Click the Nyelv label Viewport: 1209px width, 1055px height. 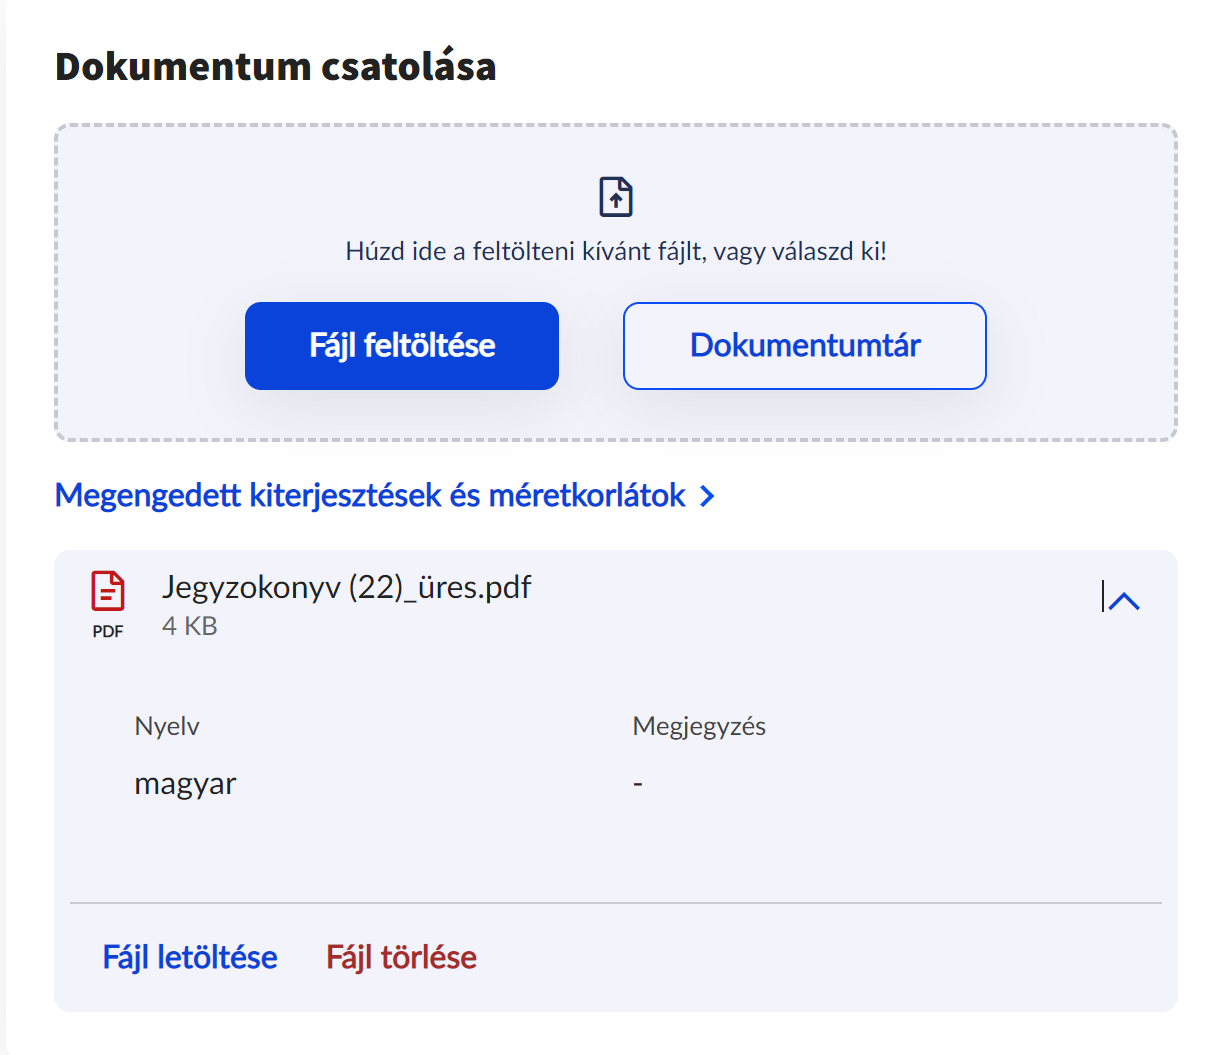point(167,726)
